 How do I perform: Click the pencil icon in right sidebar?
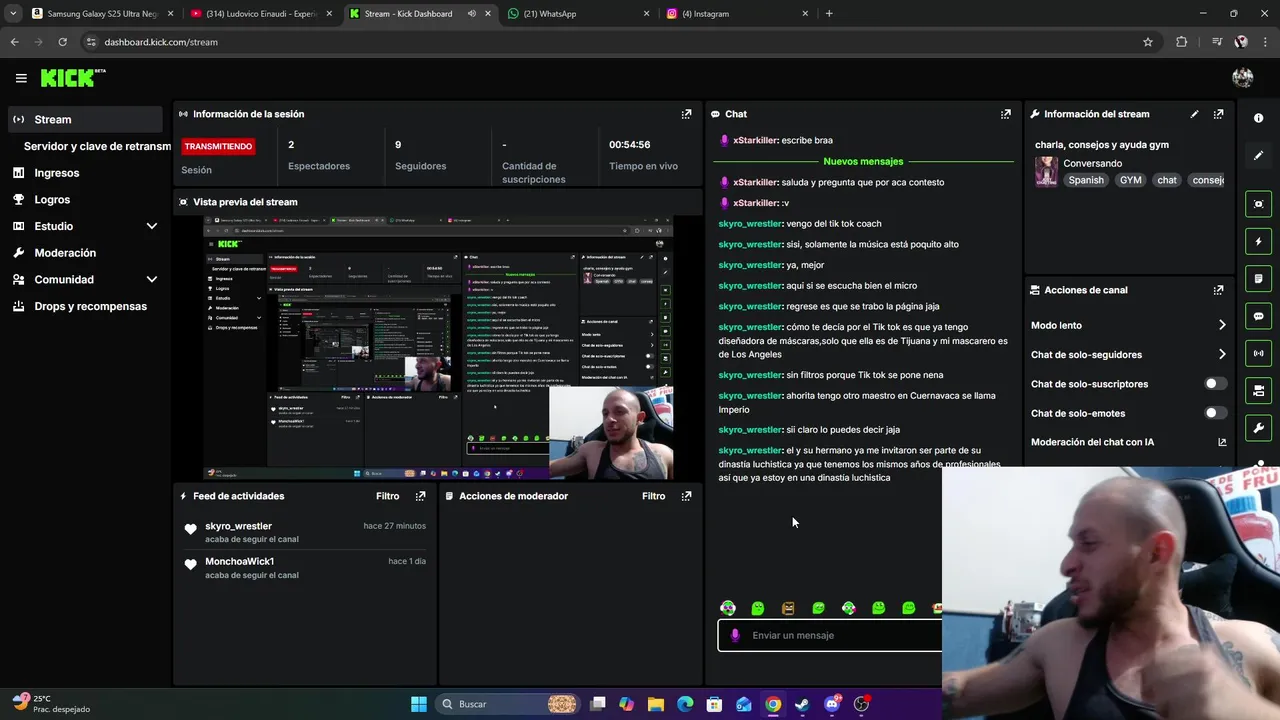[x=1258, y=156]
